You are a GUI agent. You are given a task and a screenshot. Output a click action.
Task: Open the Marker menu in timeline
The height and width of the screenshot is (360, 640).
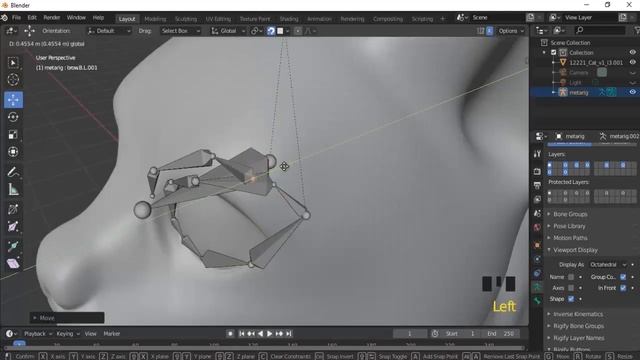(111, 334)
